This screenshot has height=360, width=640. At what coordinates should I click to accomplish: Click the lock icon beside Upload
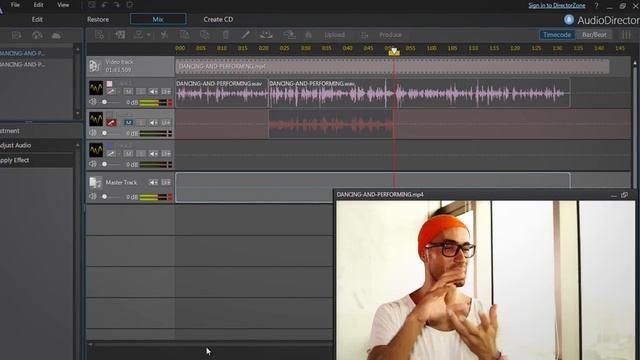(x=309, y=36)
